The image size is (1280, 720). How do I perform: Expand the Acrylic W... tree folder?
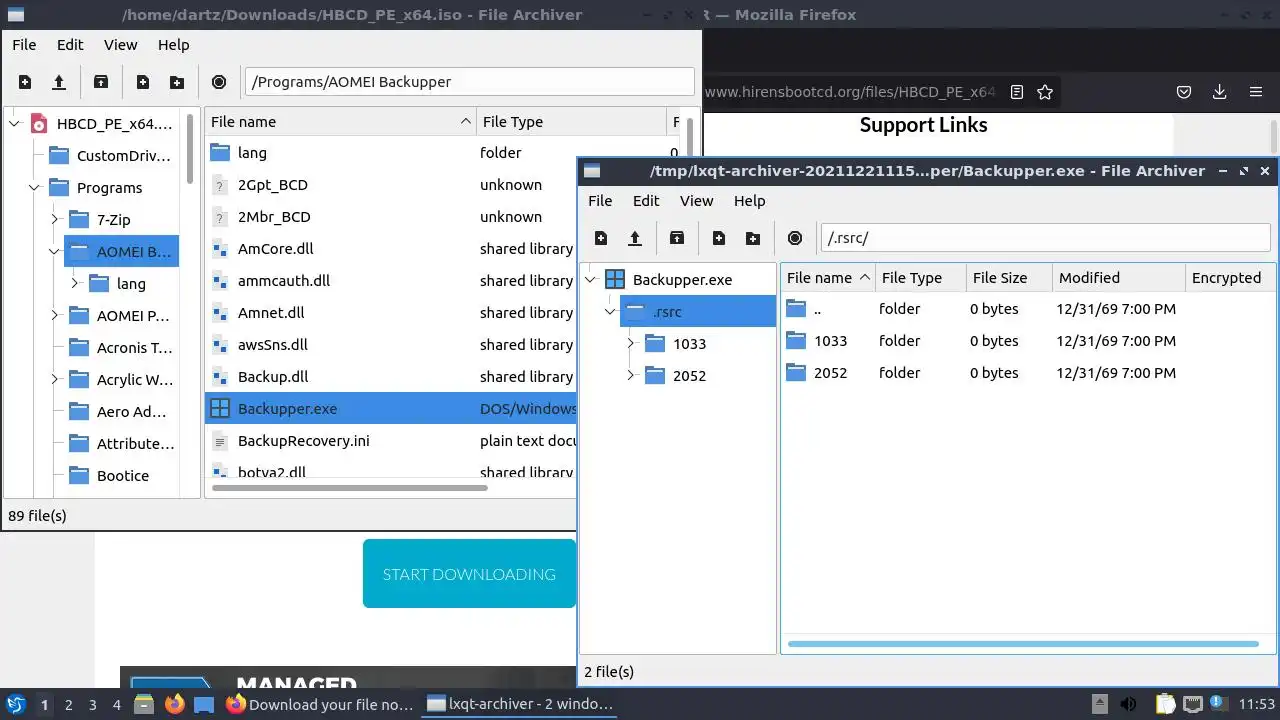[55, 380]
